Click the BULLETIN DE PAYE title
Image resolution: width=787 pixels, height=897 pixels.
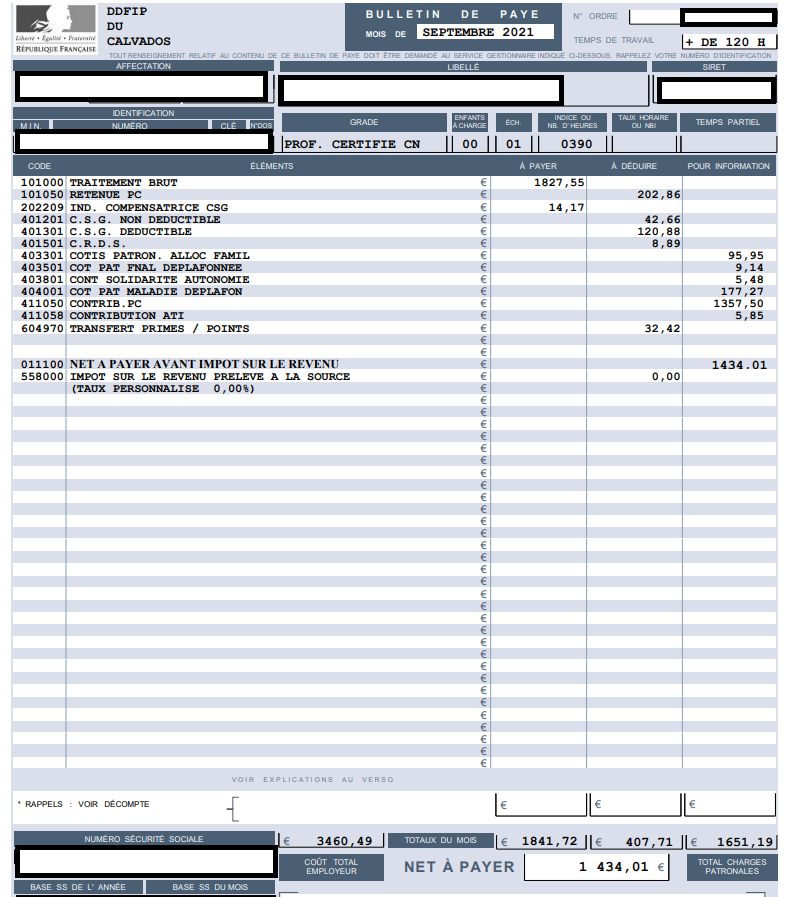click(x=452, y=14)
